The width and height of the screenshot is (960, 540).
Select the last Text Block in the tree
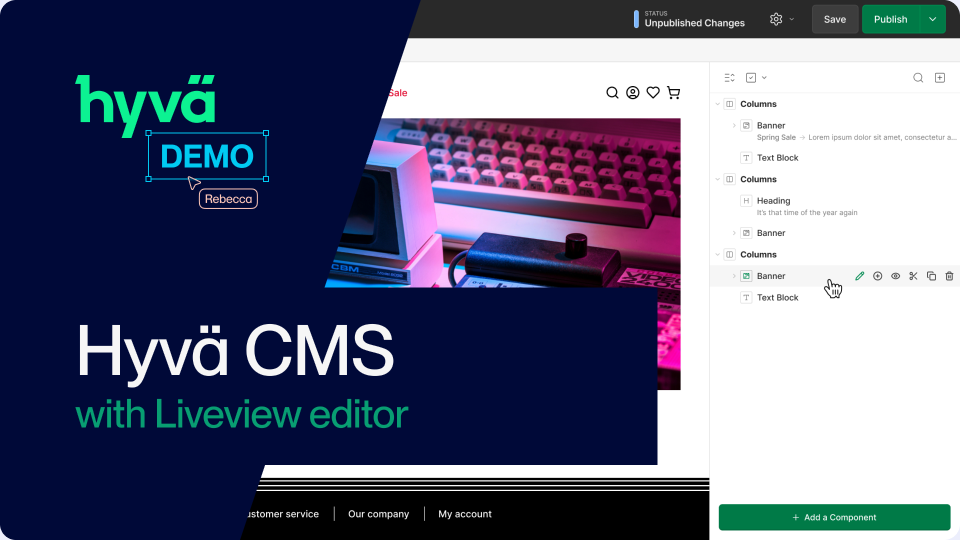click(x=778, y=298)
